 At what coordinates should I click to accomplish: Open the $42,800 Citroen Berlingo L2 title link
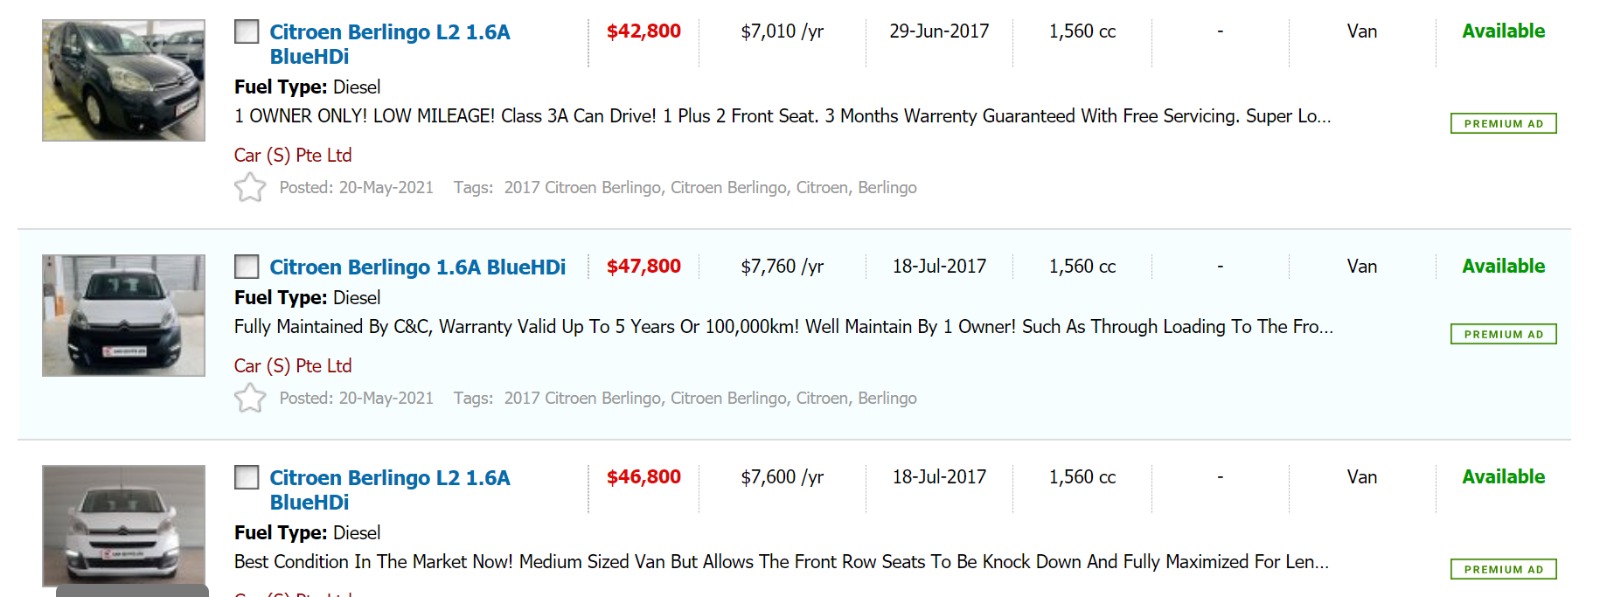[x=389, y=32]
